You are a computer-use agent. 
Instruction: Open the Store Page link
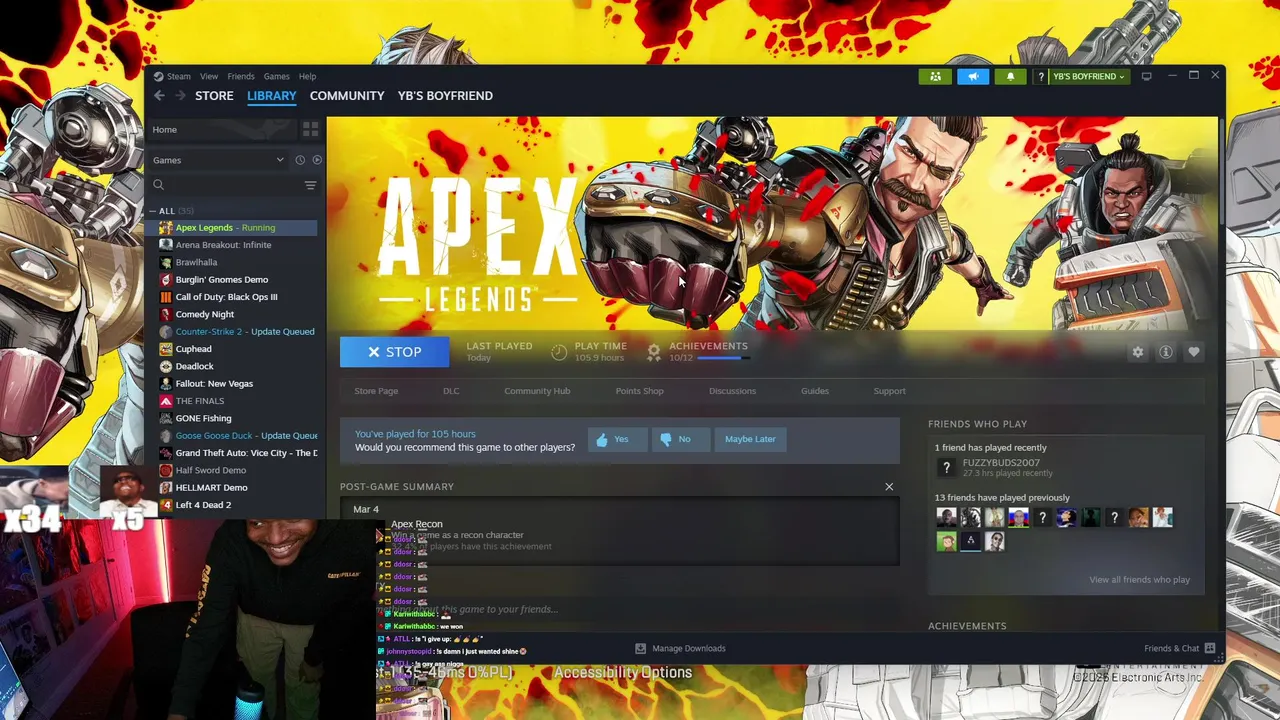click(376, 391)
